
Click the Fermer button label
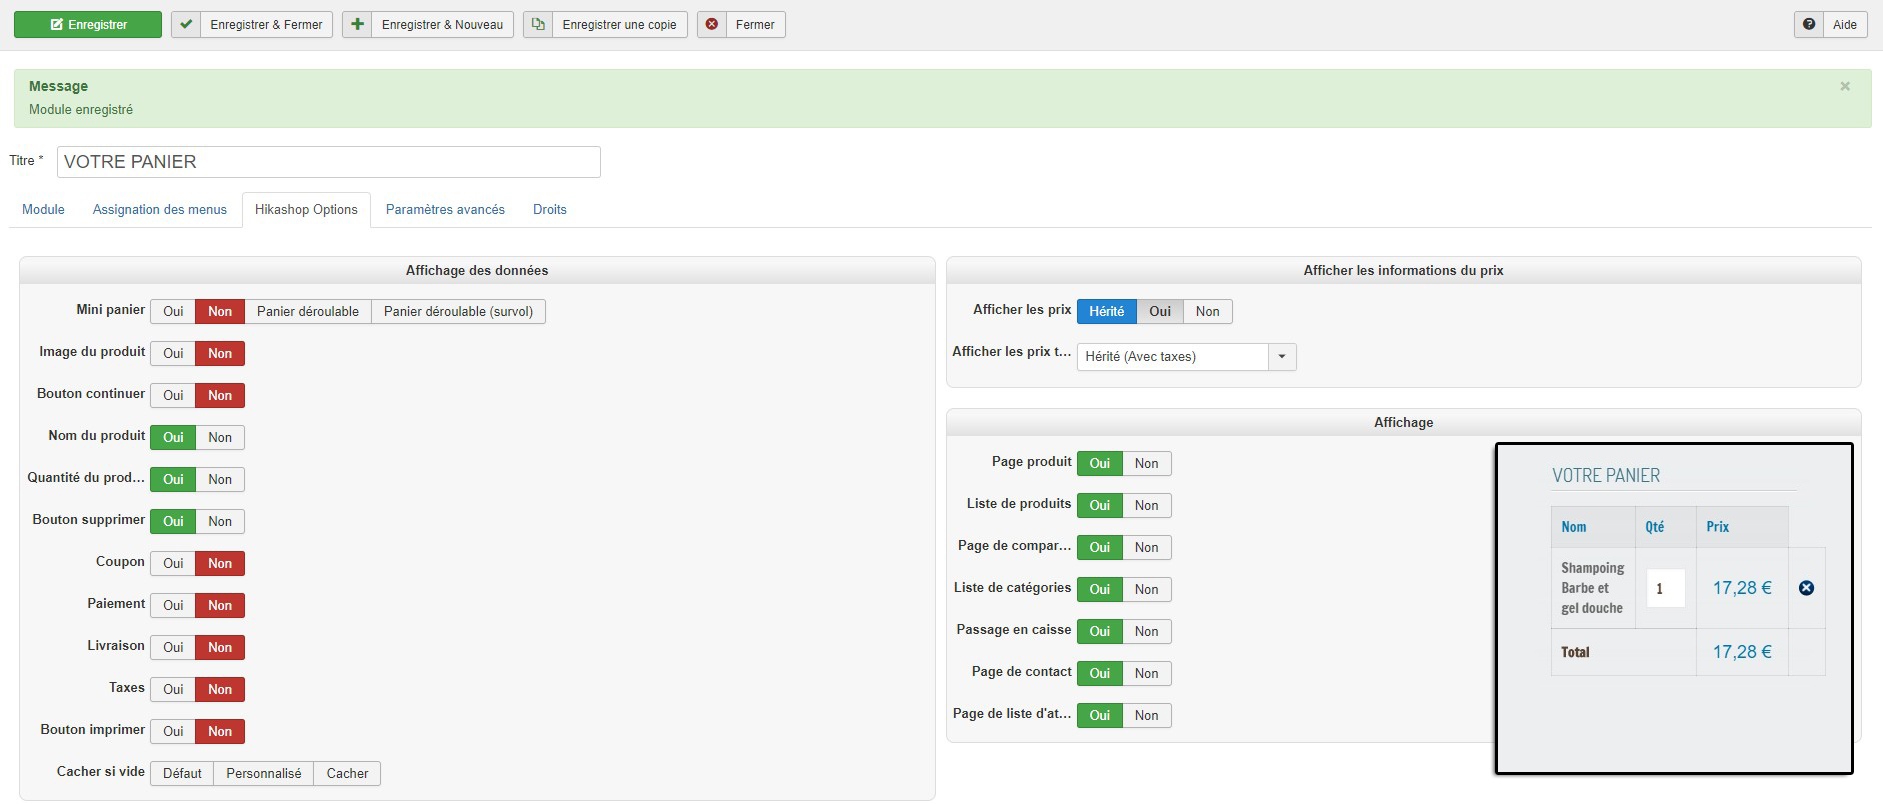(x=755, y=25)
